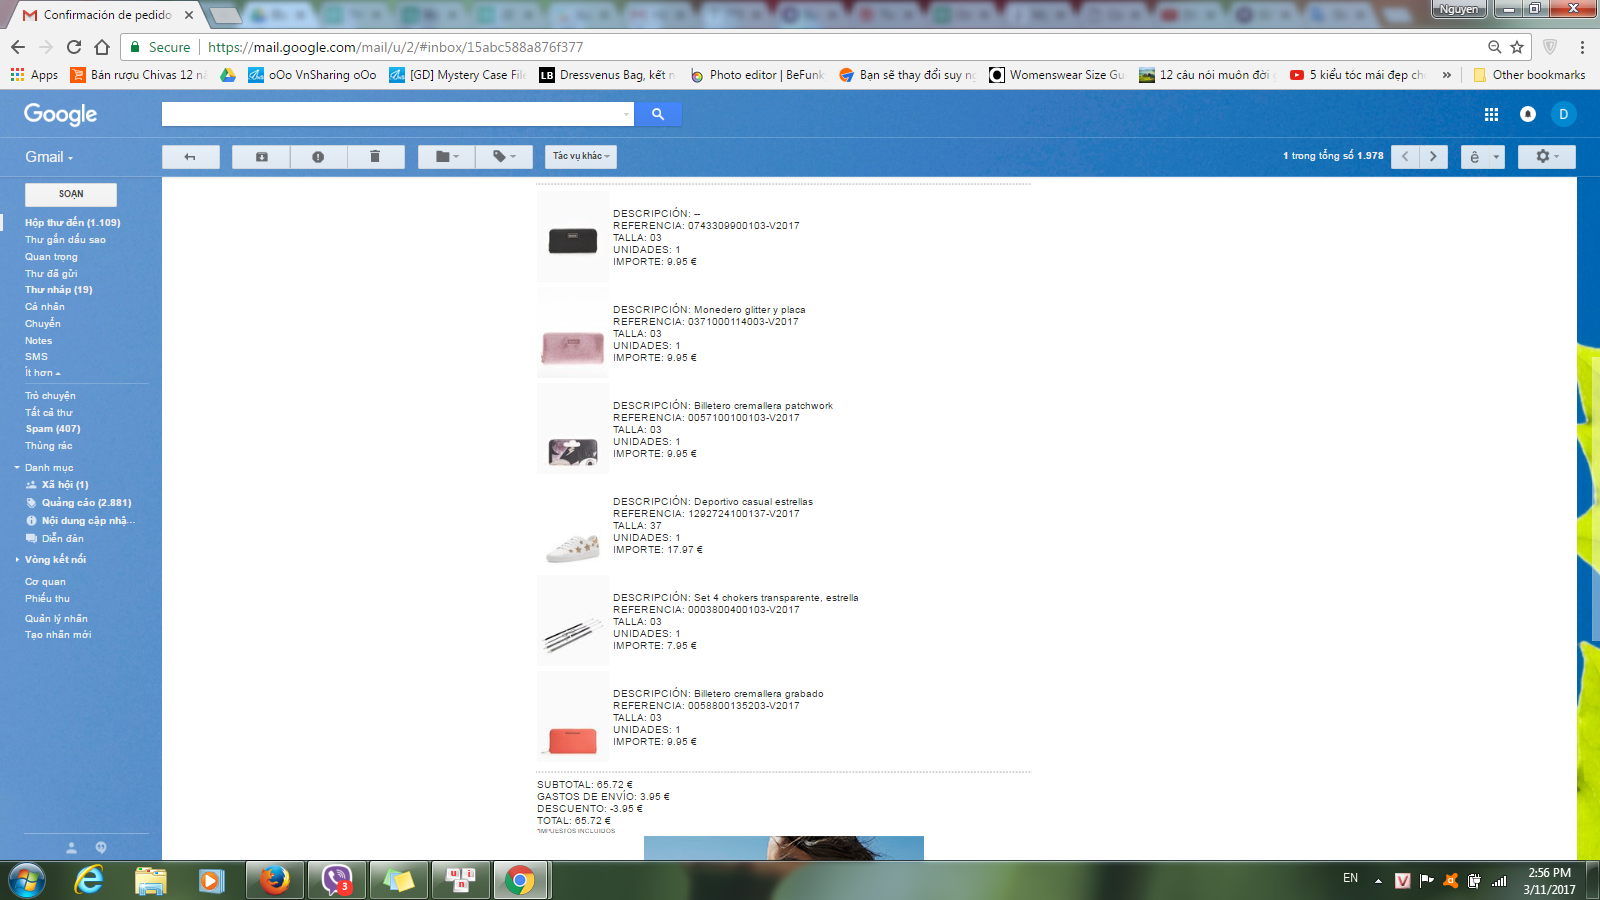Expand the 'Tác vụ khác' menu
The image size is (1600, 900).
coord(581,156)
